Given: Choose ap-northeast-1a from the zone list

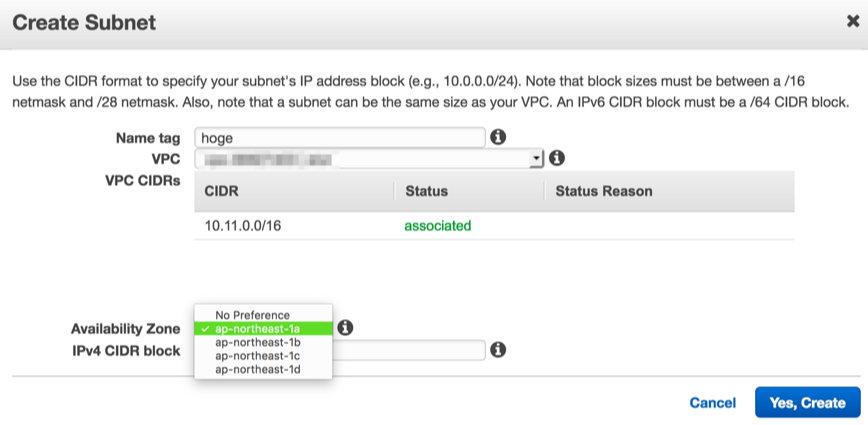Looking at the screenshot, I should (263, 329).
